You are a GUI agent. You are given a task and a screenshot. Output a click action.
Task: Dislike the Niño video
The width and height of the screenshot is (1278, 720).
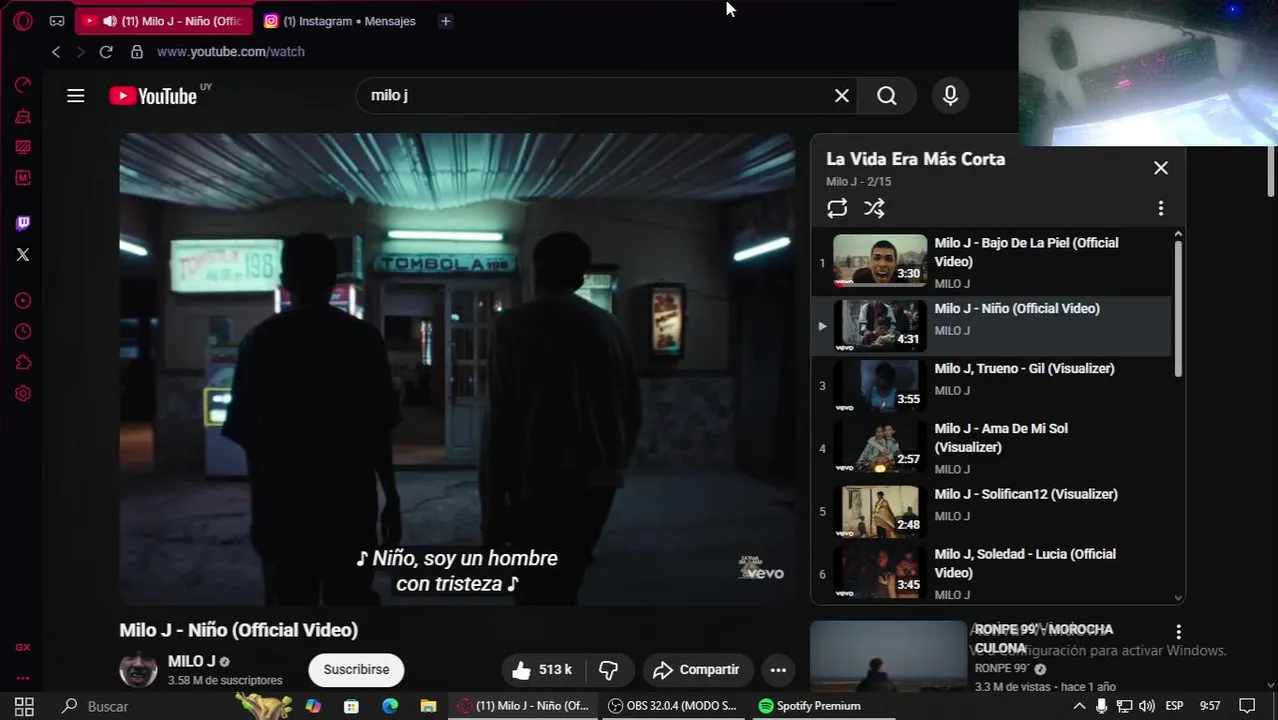609,670
